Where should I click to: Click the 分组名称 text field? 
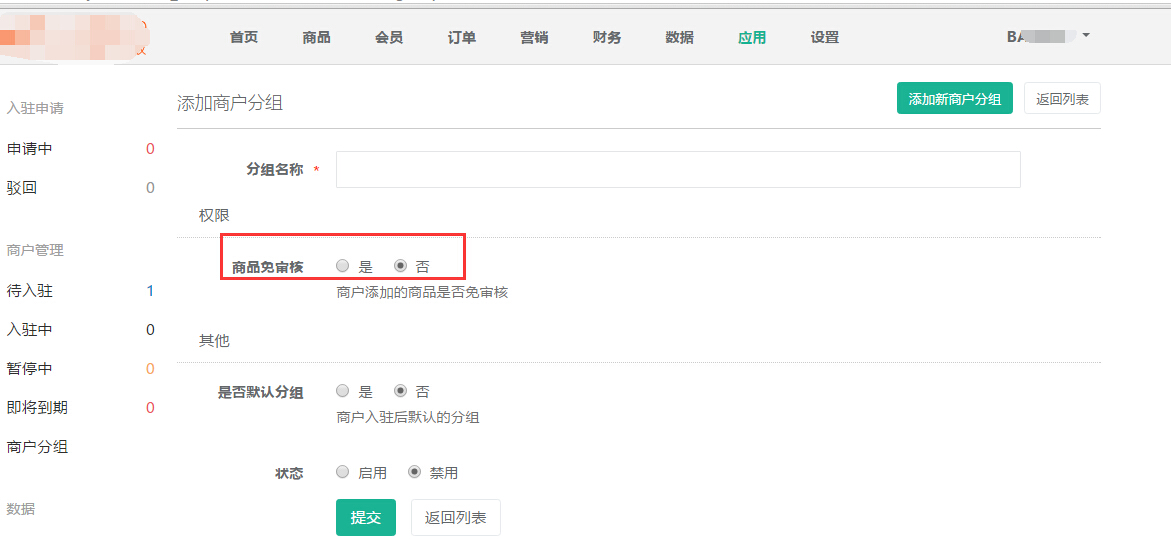[677, 170]
